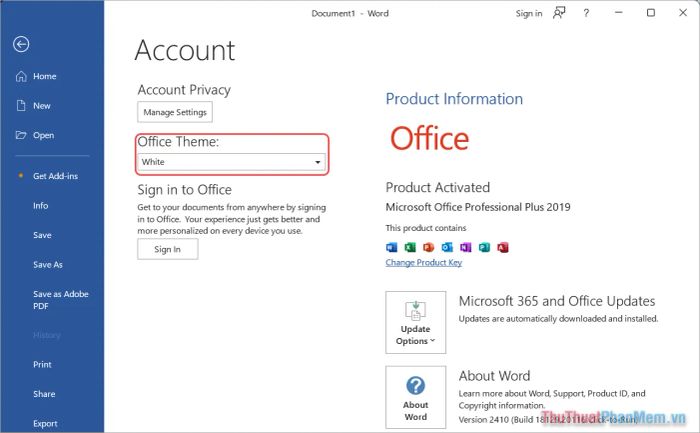Open the Share page
700x433 pixels.
tap(44, 394)
